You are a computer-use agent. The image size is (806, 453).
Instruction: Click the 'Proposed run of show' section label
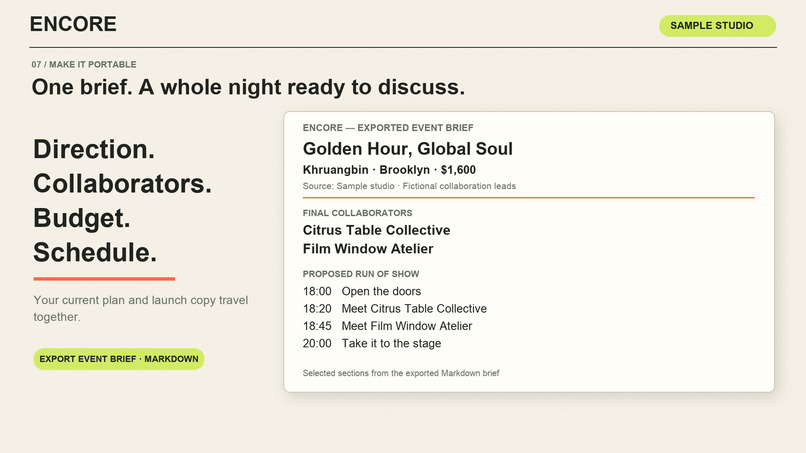pyautogui.click(x=361, y=274)
